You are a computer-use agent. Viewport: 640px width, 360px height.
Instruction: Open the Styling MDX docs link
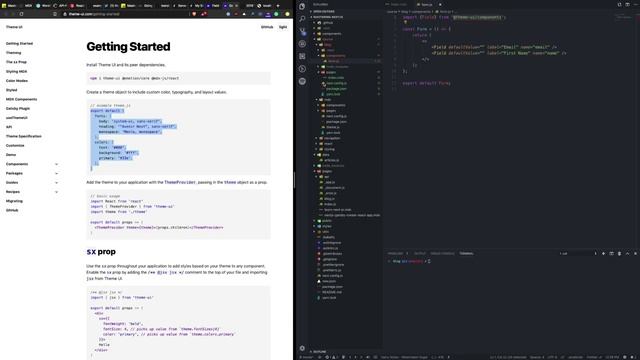pos(16,71)
